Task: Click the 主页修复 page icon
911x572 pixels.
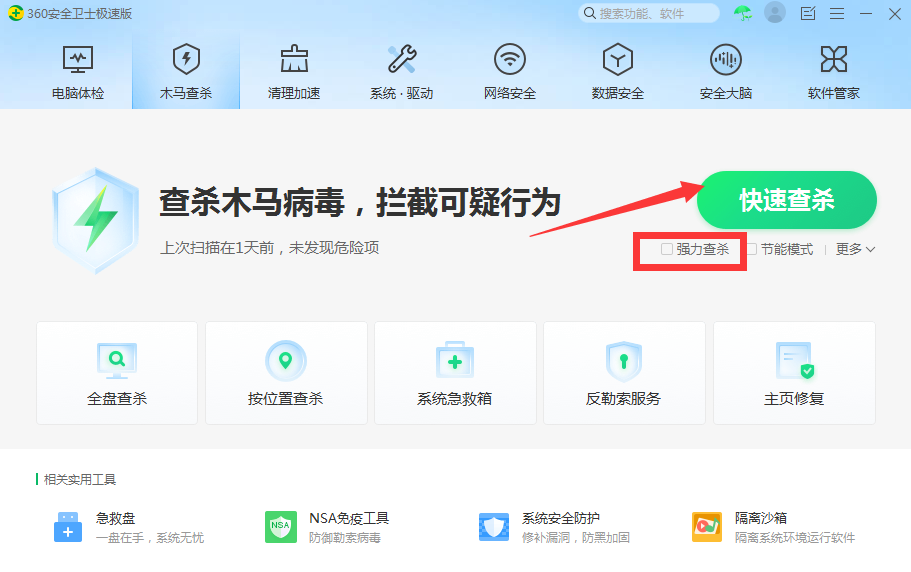Action: (x=794, y=361)
